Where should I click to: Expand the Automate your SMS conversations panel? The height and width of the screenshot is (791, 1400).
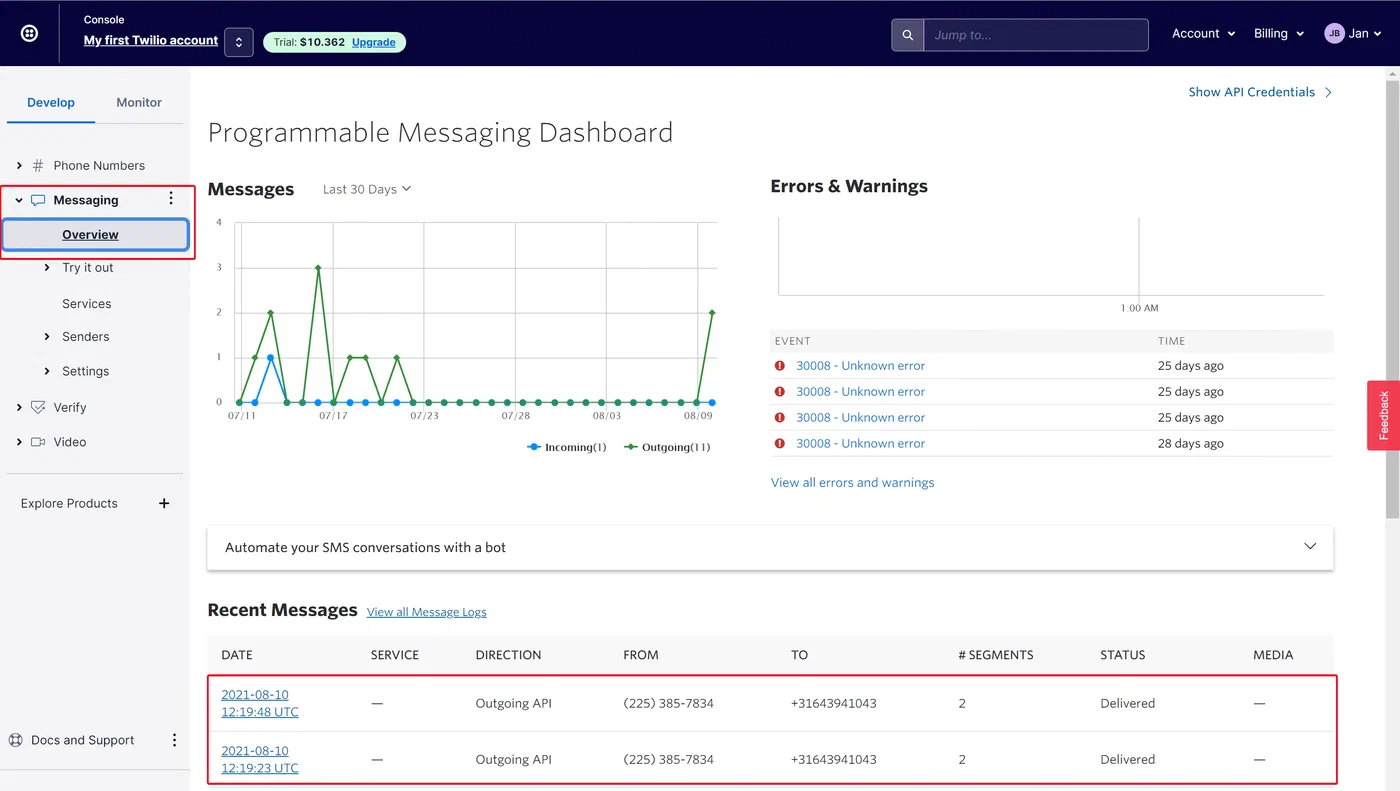(770, 547)
